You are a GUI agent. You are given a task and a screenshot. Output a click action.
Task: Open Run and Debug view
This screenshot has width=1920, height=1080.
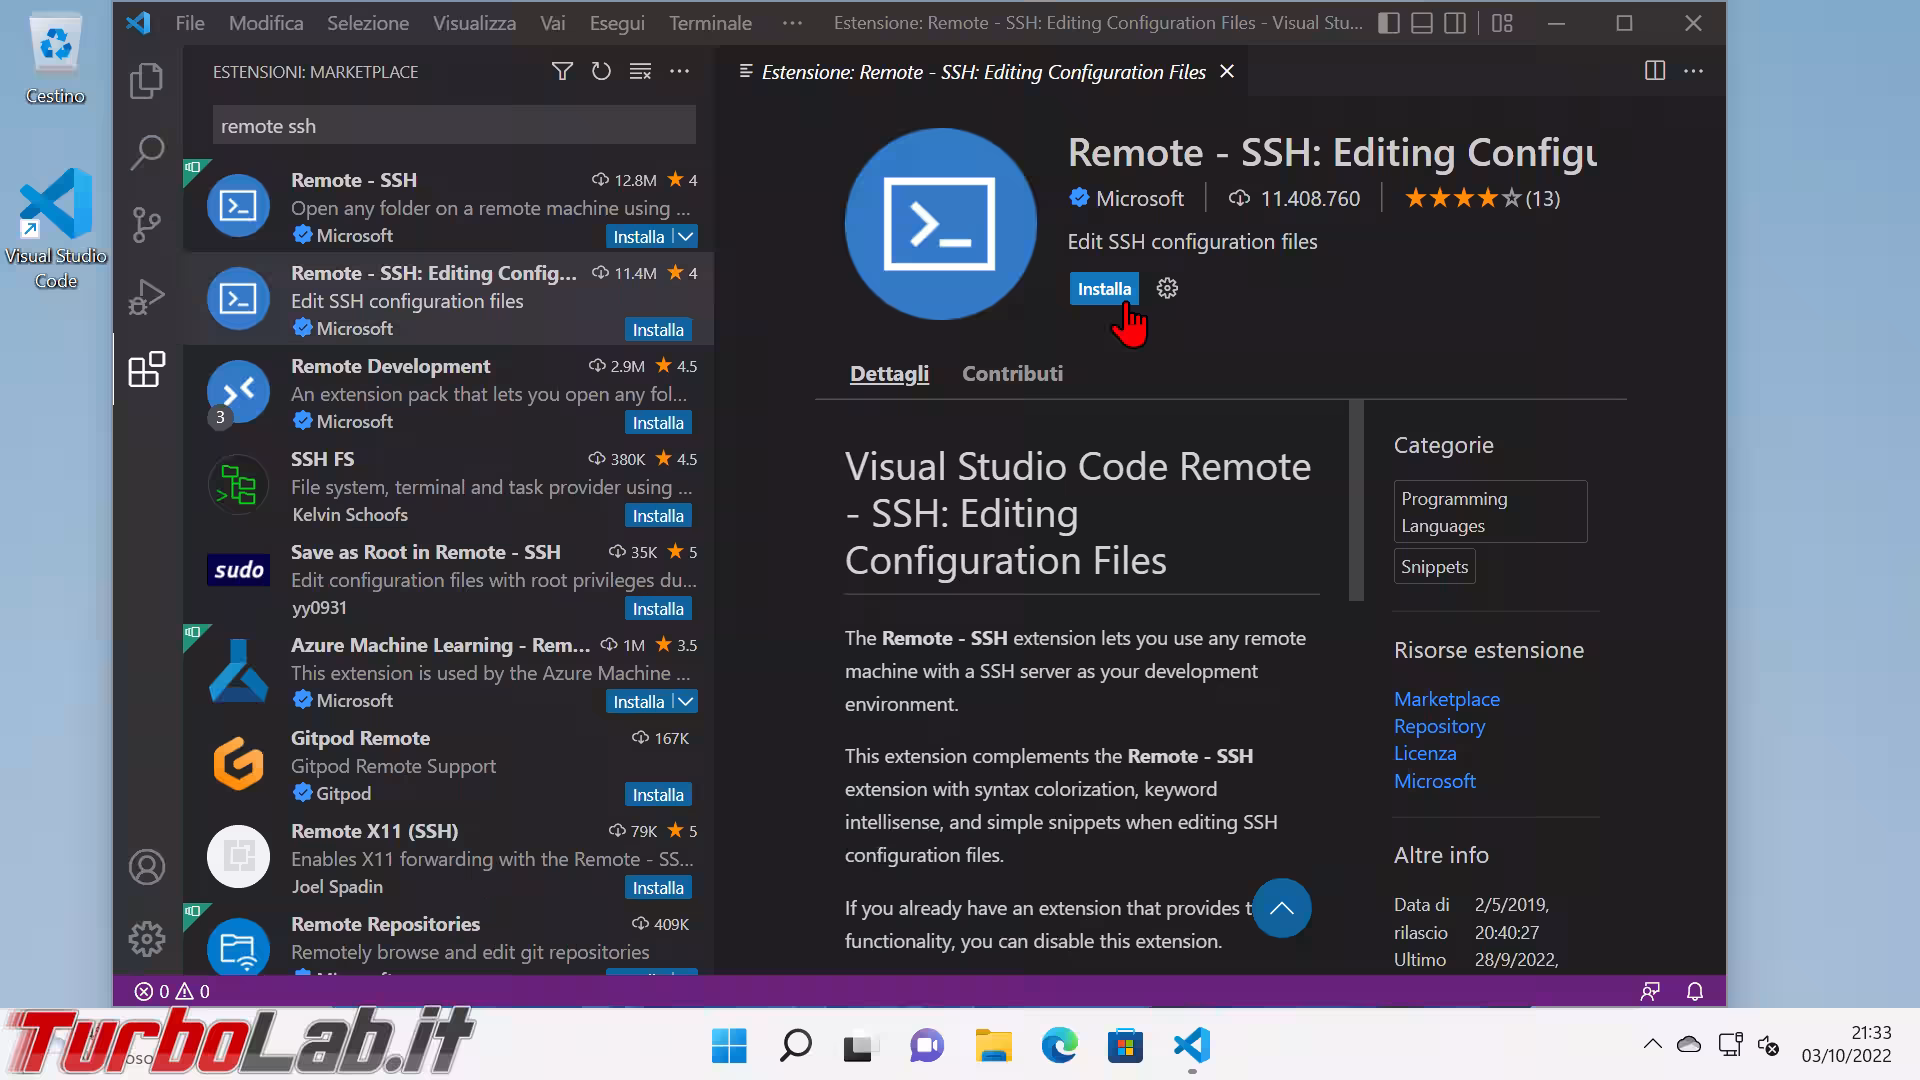point(147,297)
